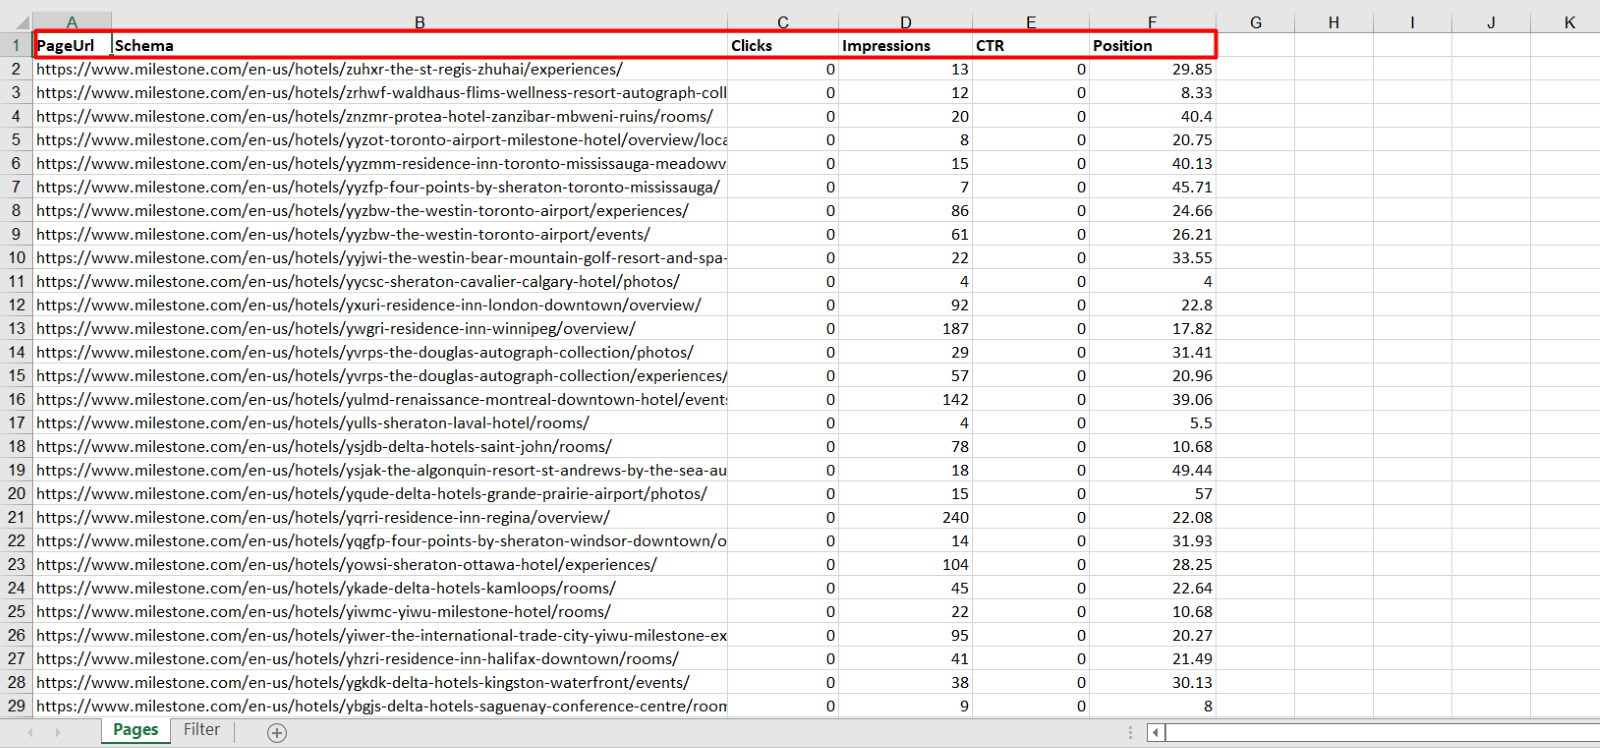Click the yiwmc-yiwu-milestone-hotel rooms URL
Screen dimensions: 1600x748
pos(324,612)
